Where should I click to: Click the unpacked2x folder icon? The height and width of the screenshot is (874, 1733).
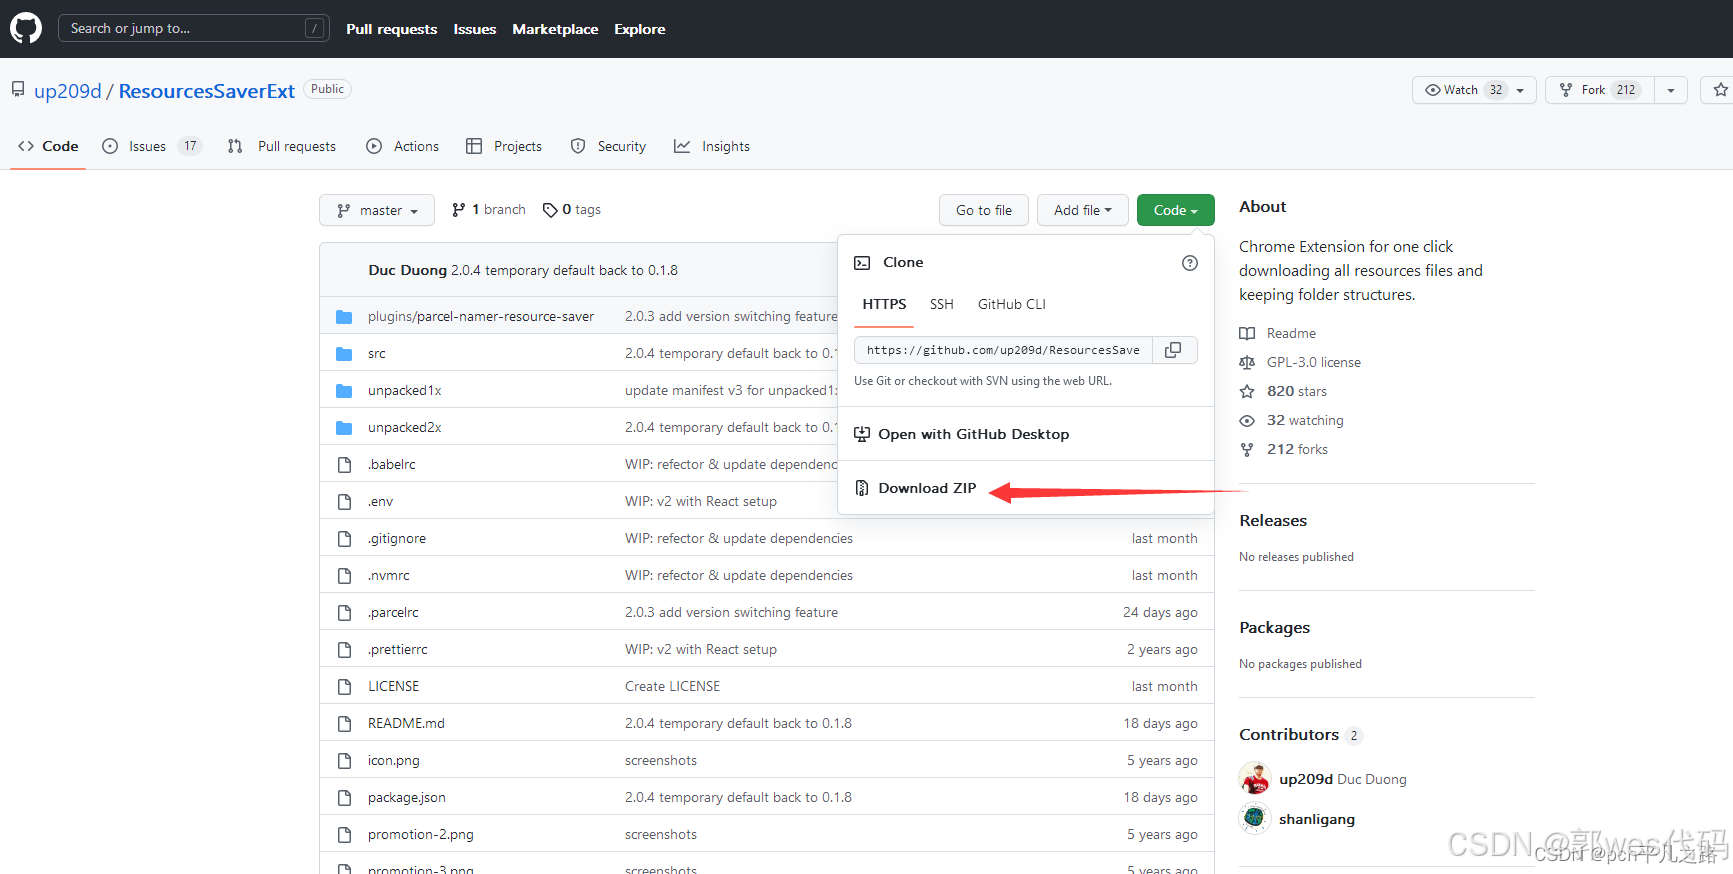tap(344, 428)
